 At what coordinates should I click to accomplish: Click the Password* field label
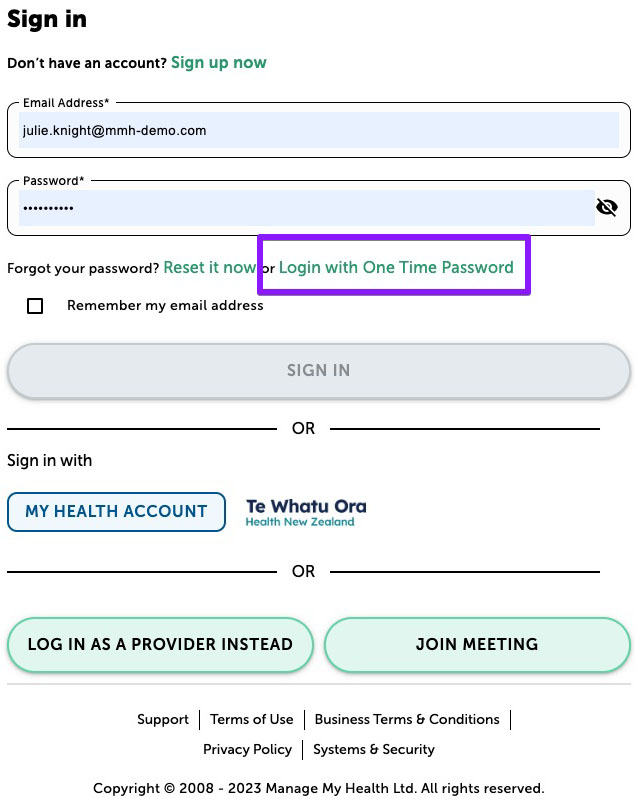(x=53, y=181)
